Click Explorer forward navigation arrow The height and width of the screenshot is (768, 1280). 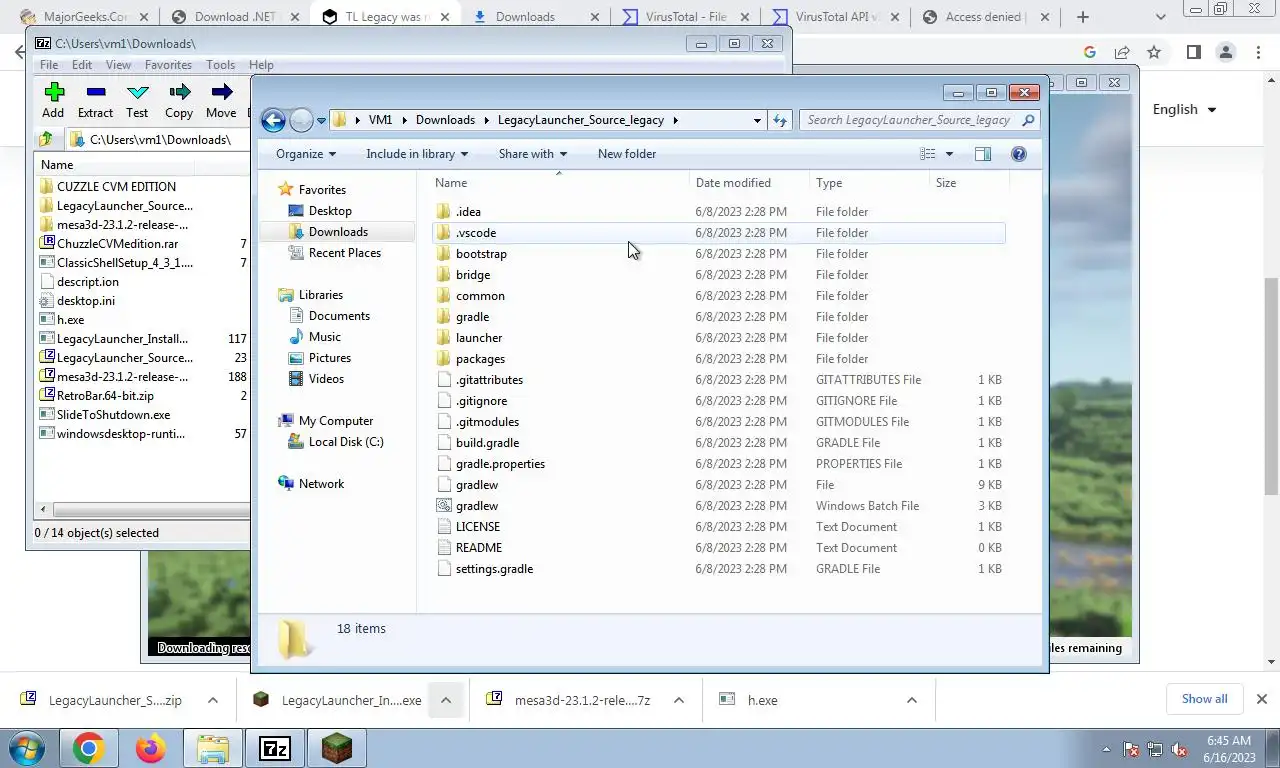click(x=301, y=120)
